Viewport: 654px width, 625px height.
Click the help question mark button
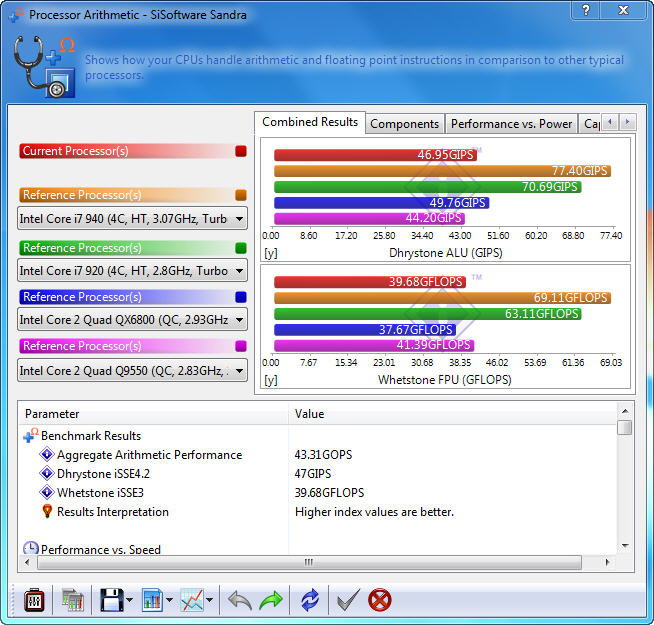pos(586,10)
